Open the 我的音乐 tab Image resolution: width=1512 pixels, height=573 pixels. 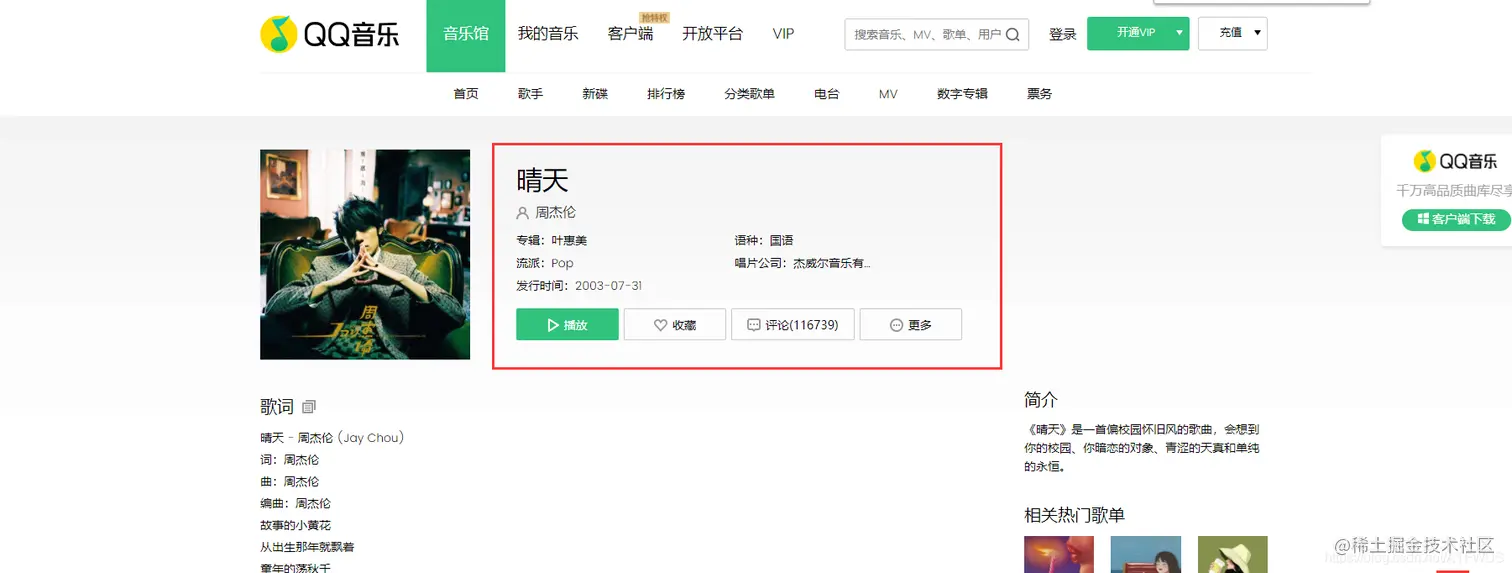[x=548, y=34]
